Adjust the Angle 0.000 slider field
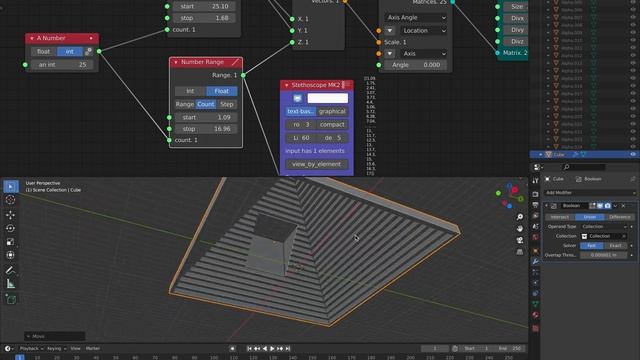Image resolution: width=640 pixels, height=360 pixels. pos(416,65)
